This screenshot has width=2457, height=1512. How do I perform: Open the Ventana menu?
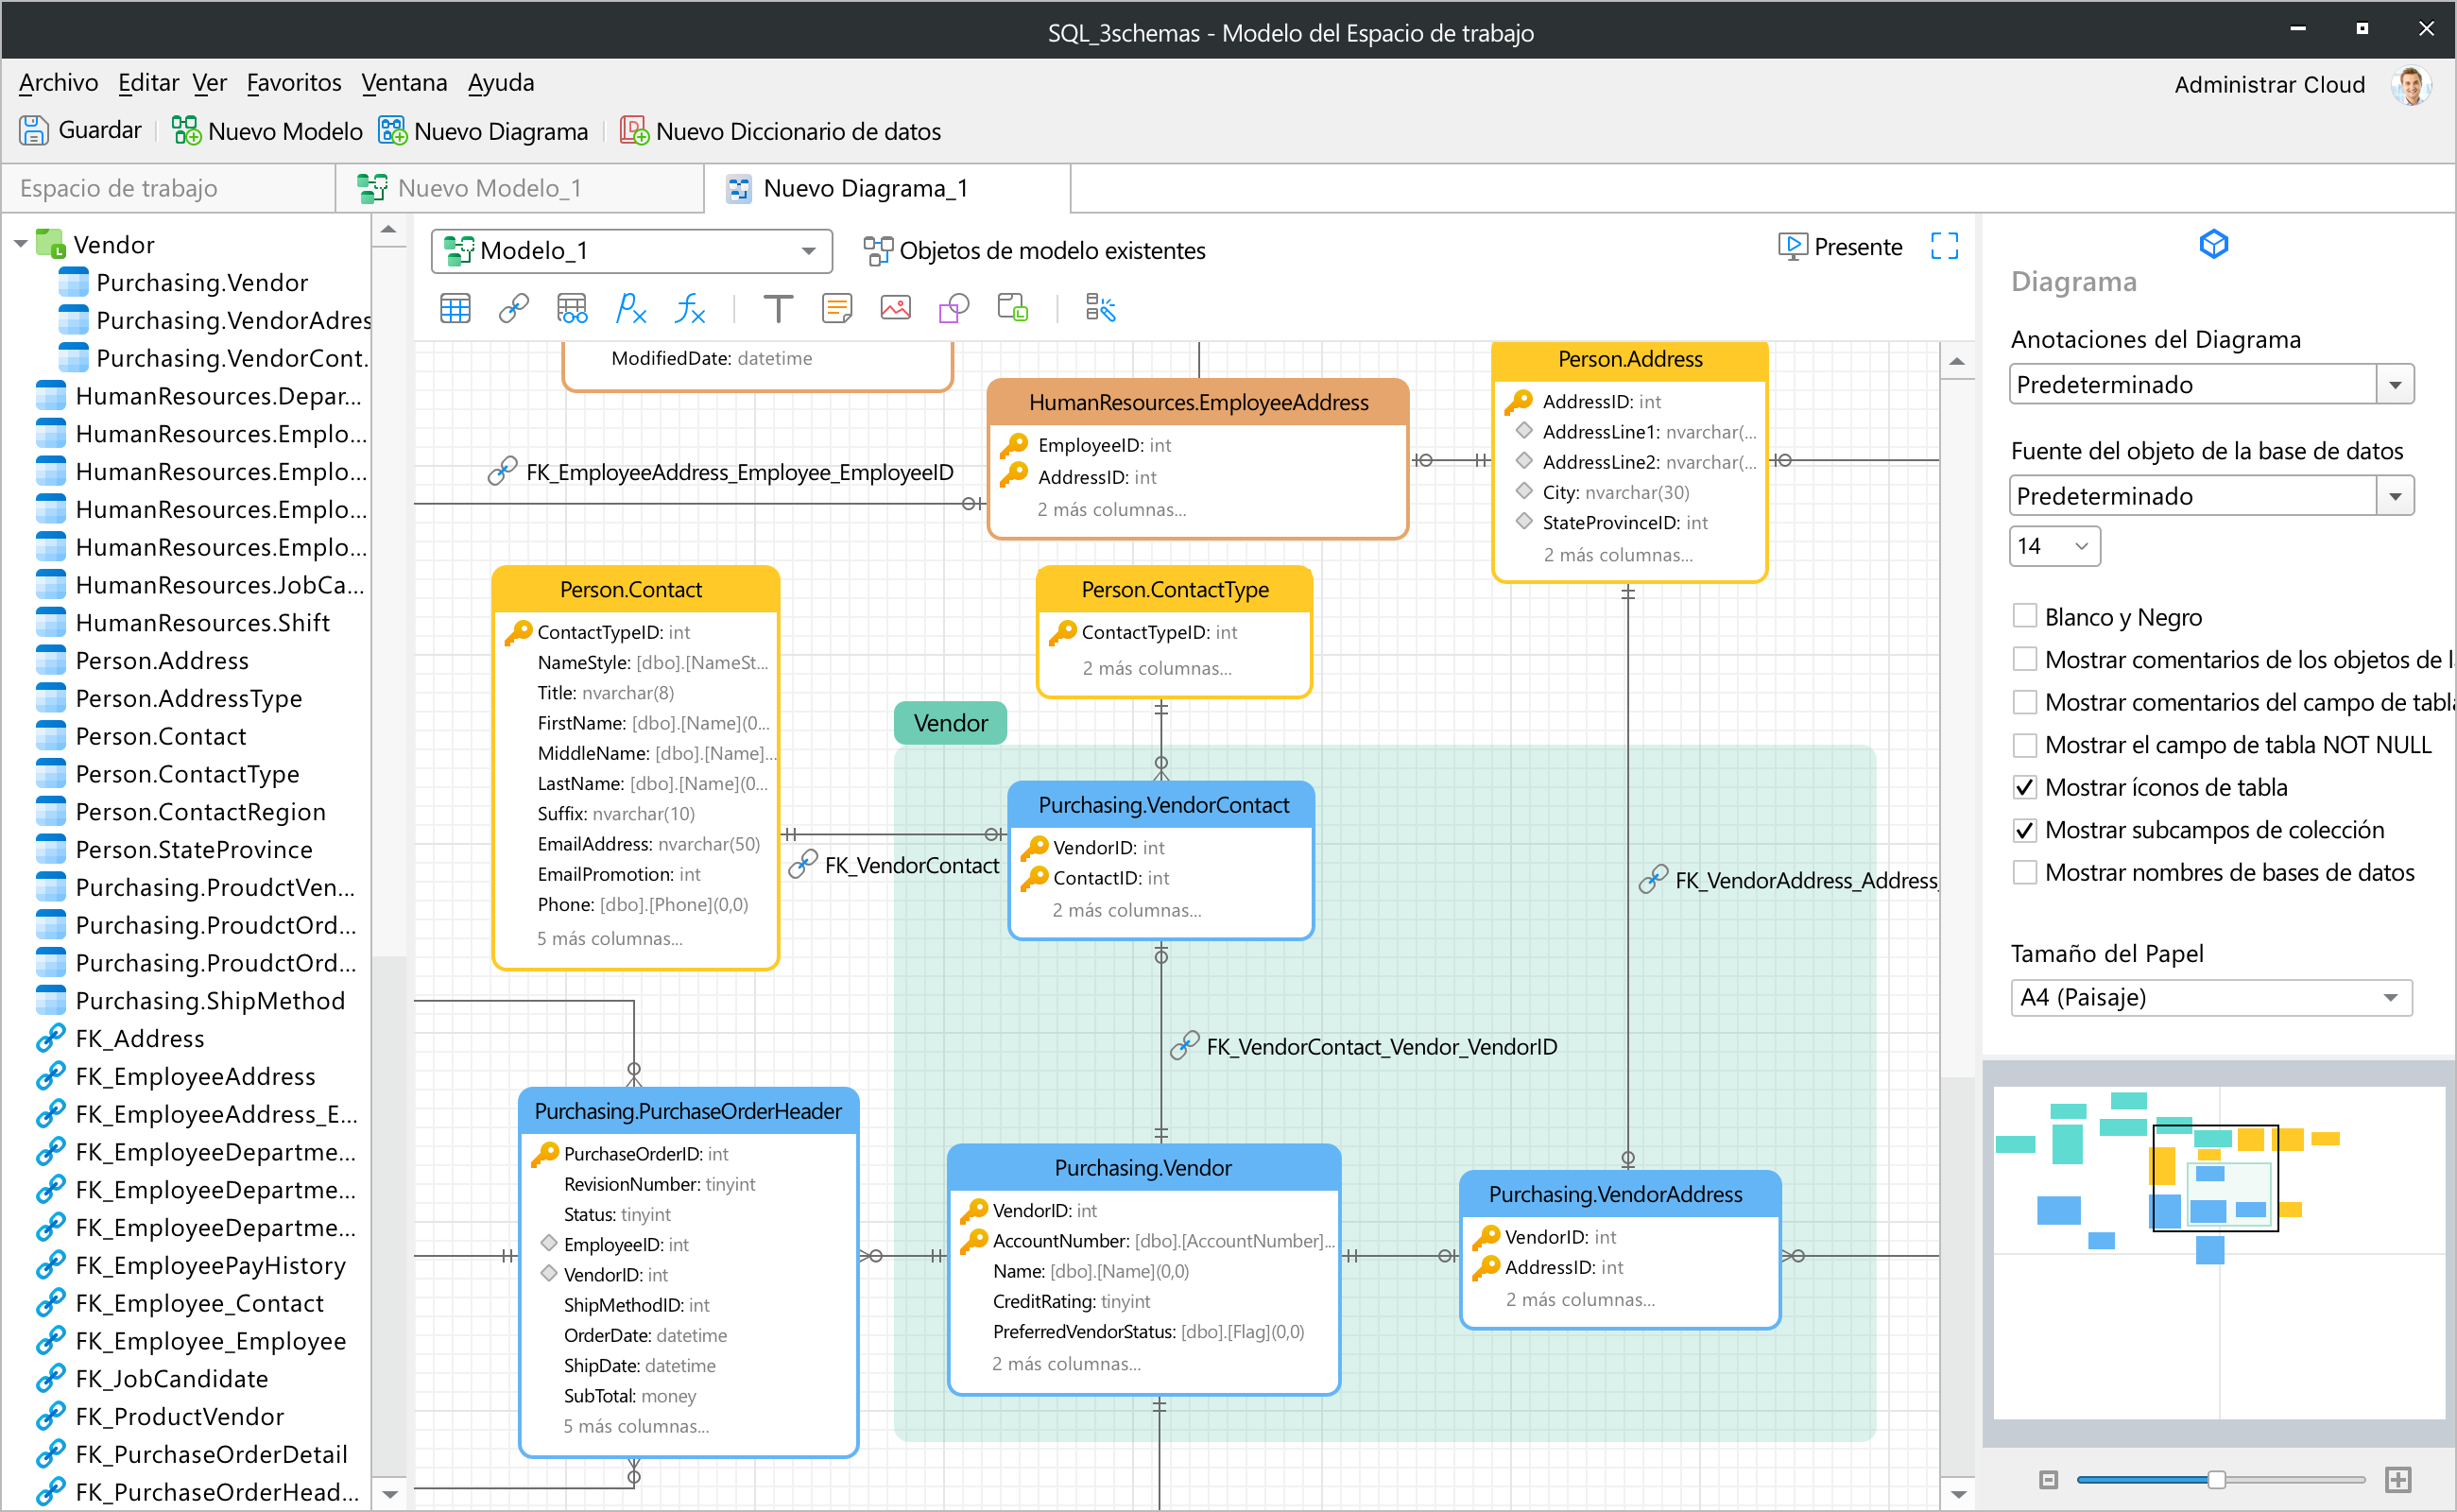[x=403, y=82]
